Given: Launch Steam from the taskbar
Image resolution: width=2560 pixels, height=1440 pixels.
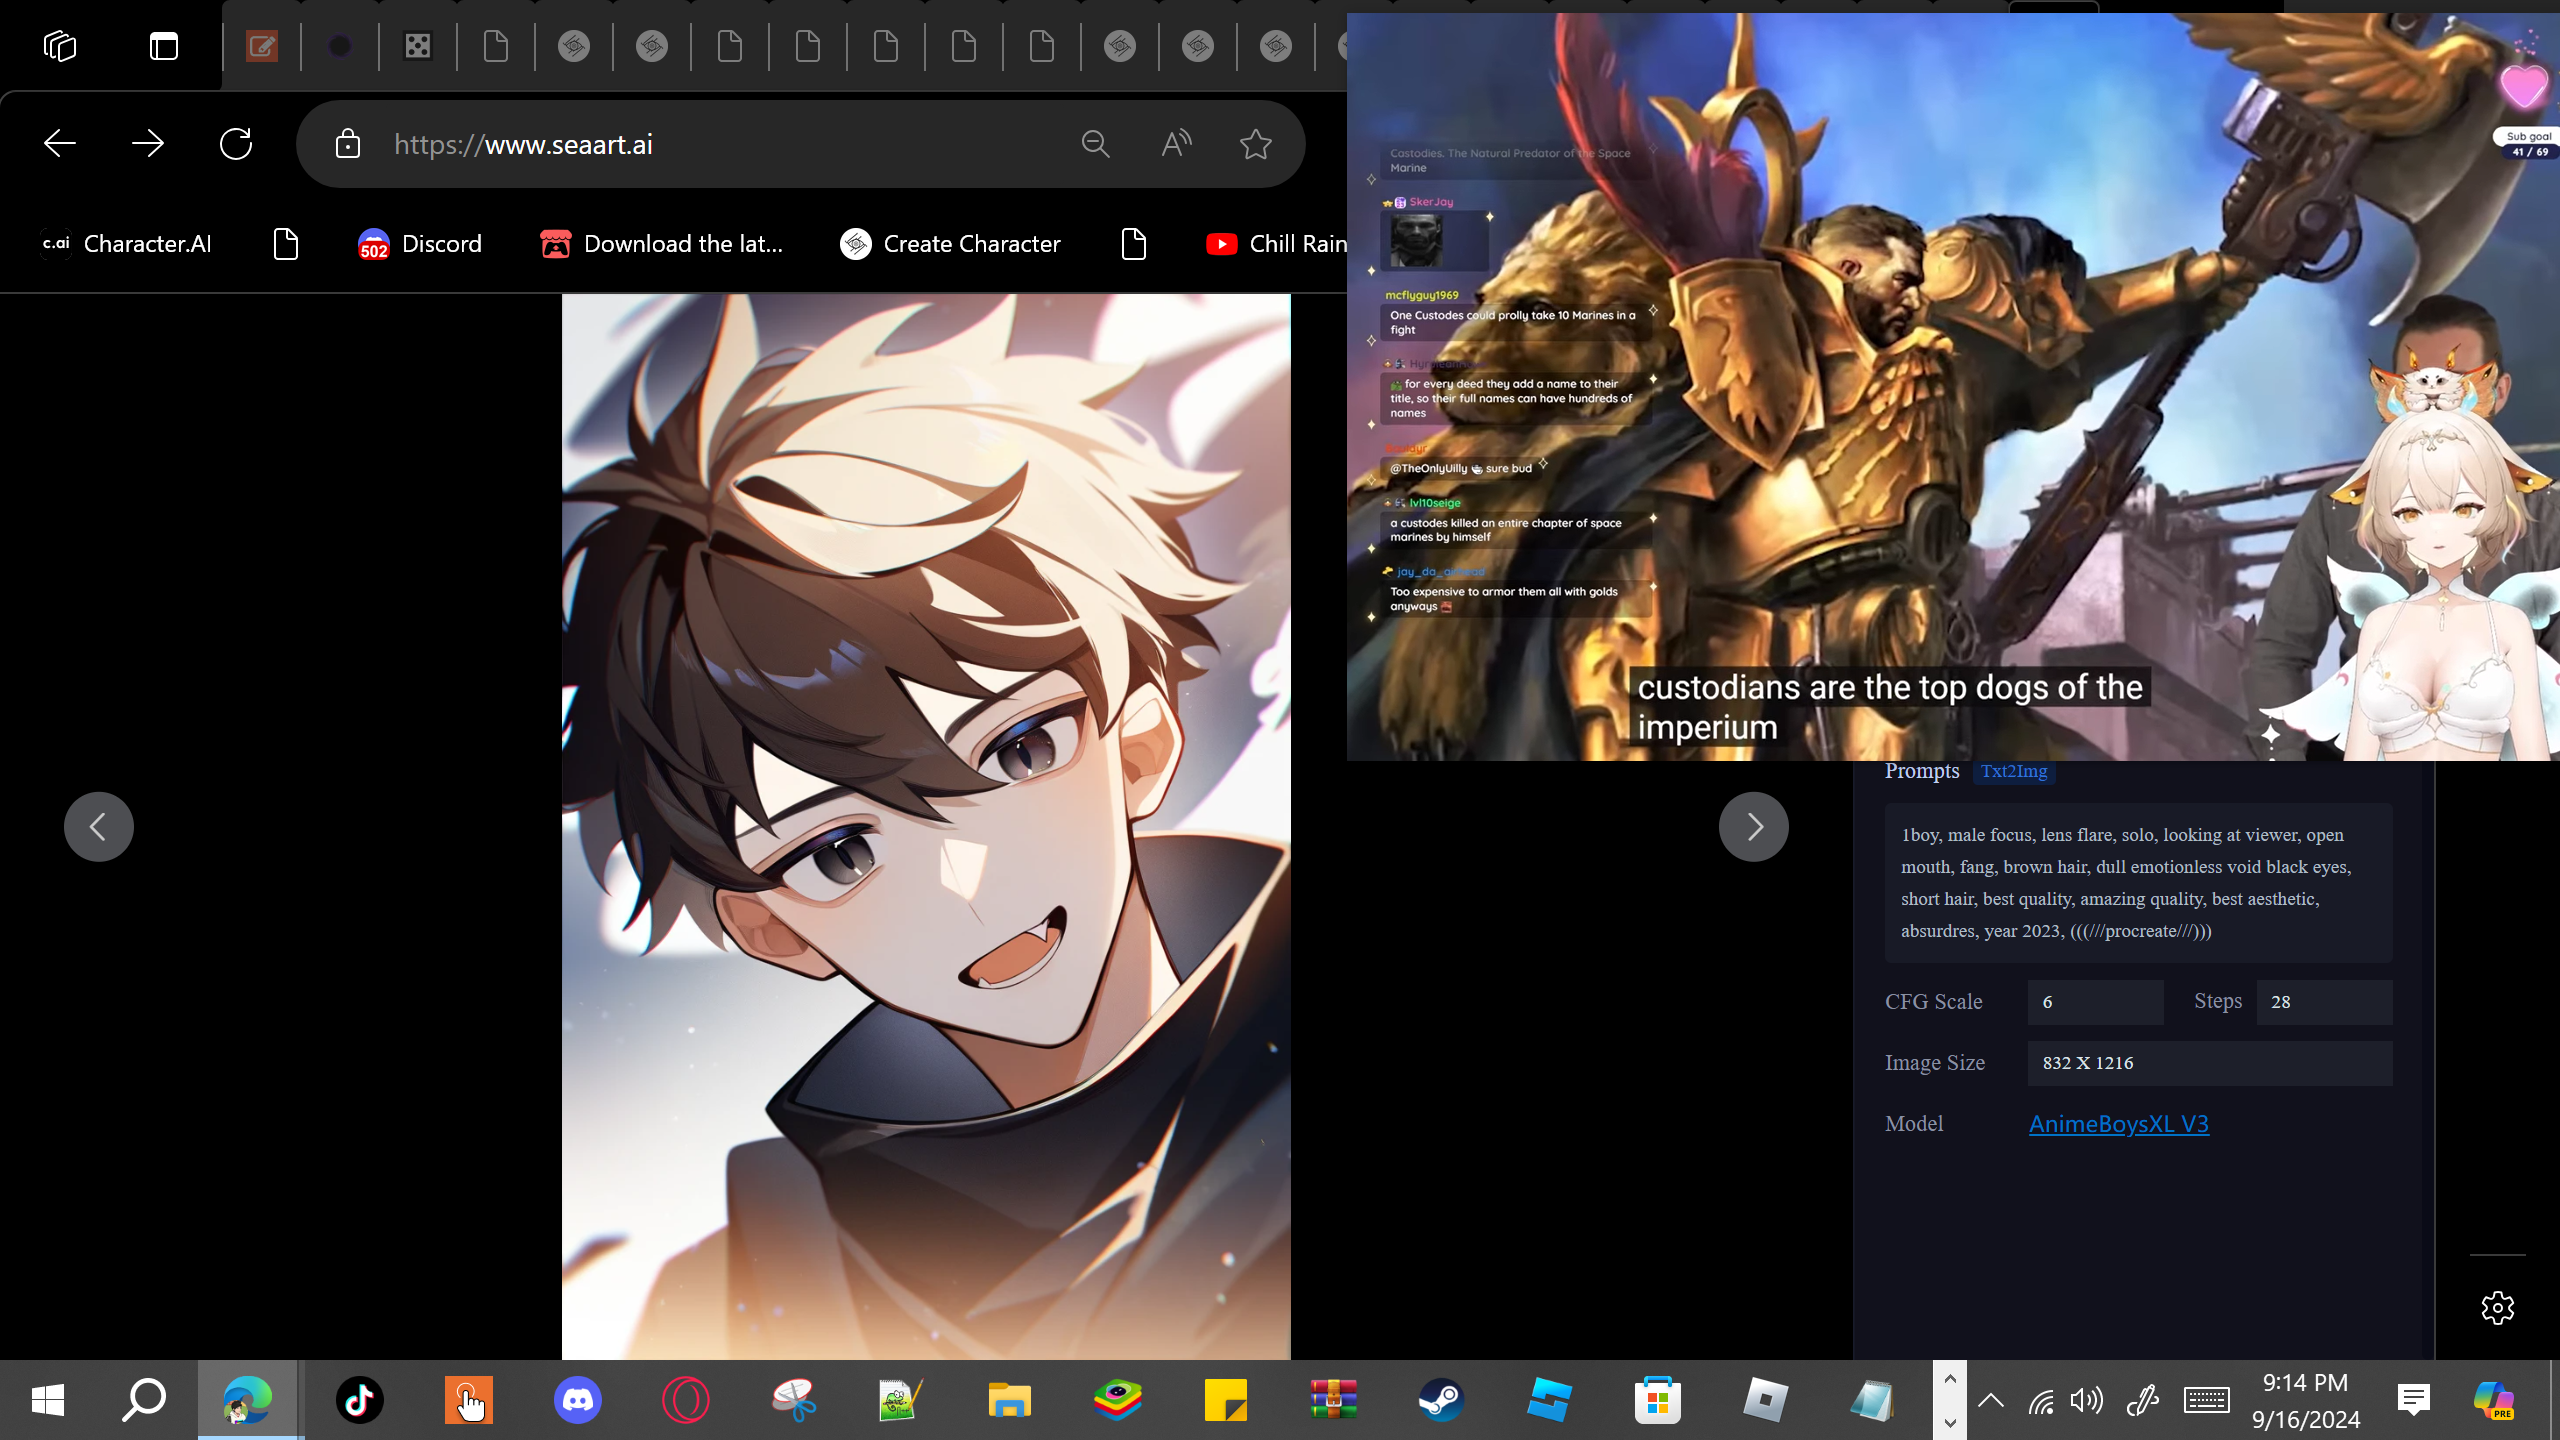Looking at the screenshot, I should point(1442,1400).
